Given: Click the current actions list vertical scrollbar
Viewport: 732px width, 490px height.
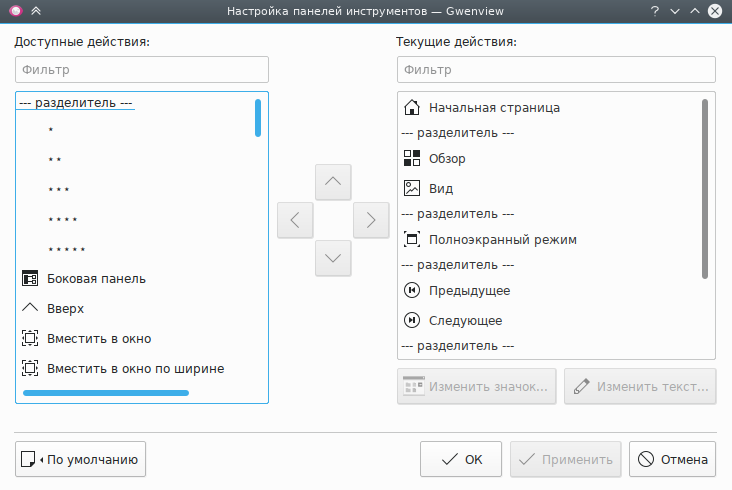Looking at the screenshot, I should [x=705, y=187].
